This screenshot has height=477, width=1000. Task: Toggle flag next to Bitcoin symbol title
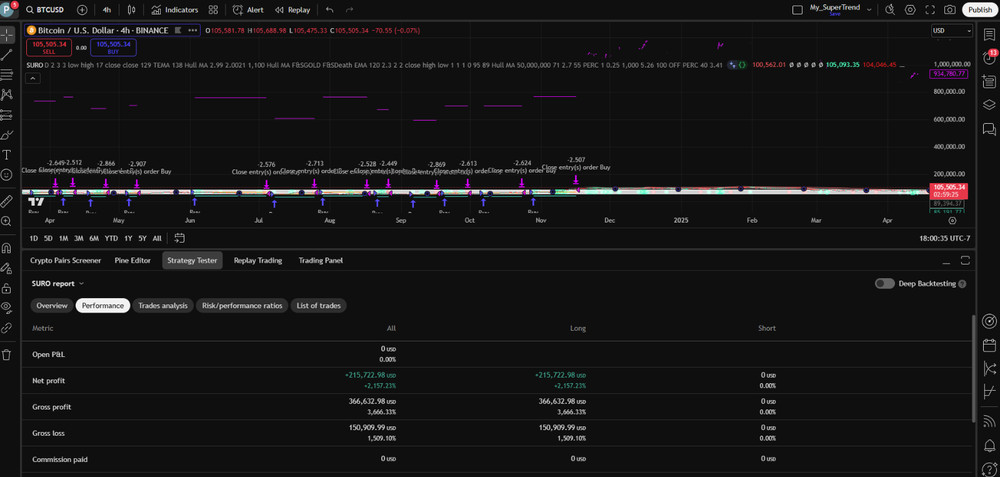pyautogui.click(x=178, y=30)
